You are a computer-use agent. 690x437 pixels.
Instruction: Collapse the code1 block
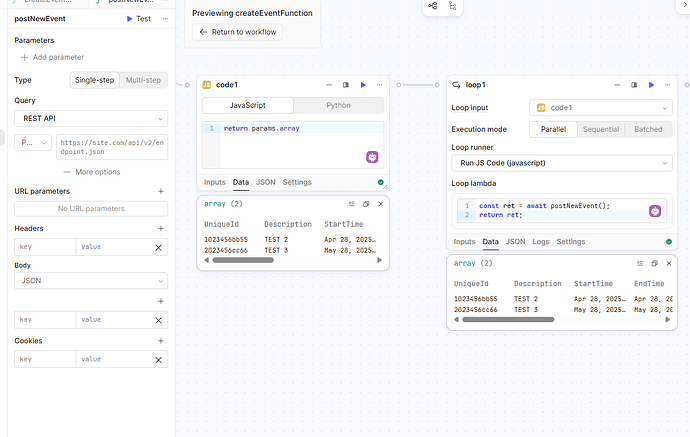pyautogui.click(x=329, y=85)
